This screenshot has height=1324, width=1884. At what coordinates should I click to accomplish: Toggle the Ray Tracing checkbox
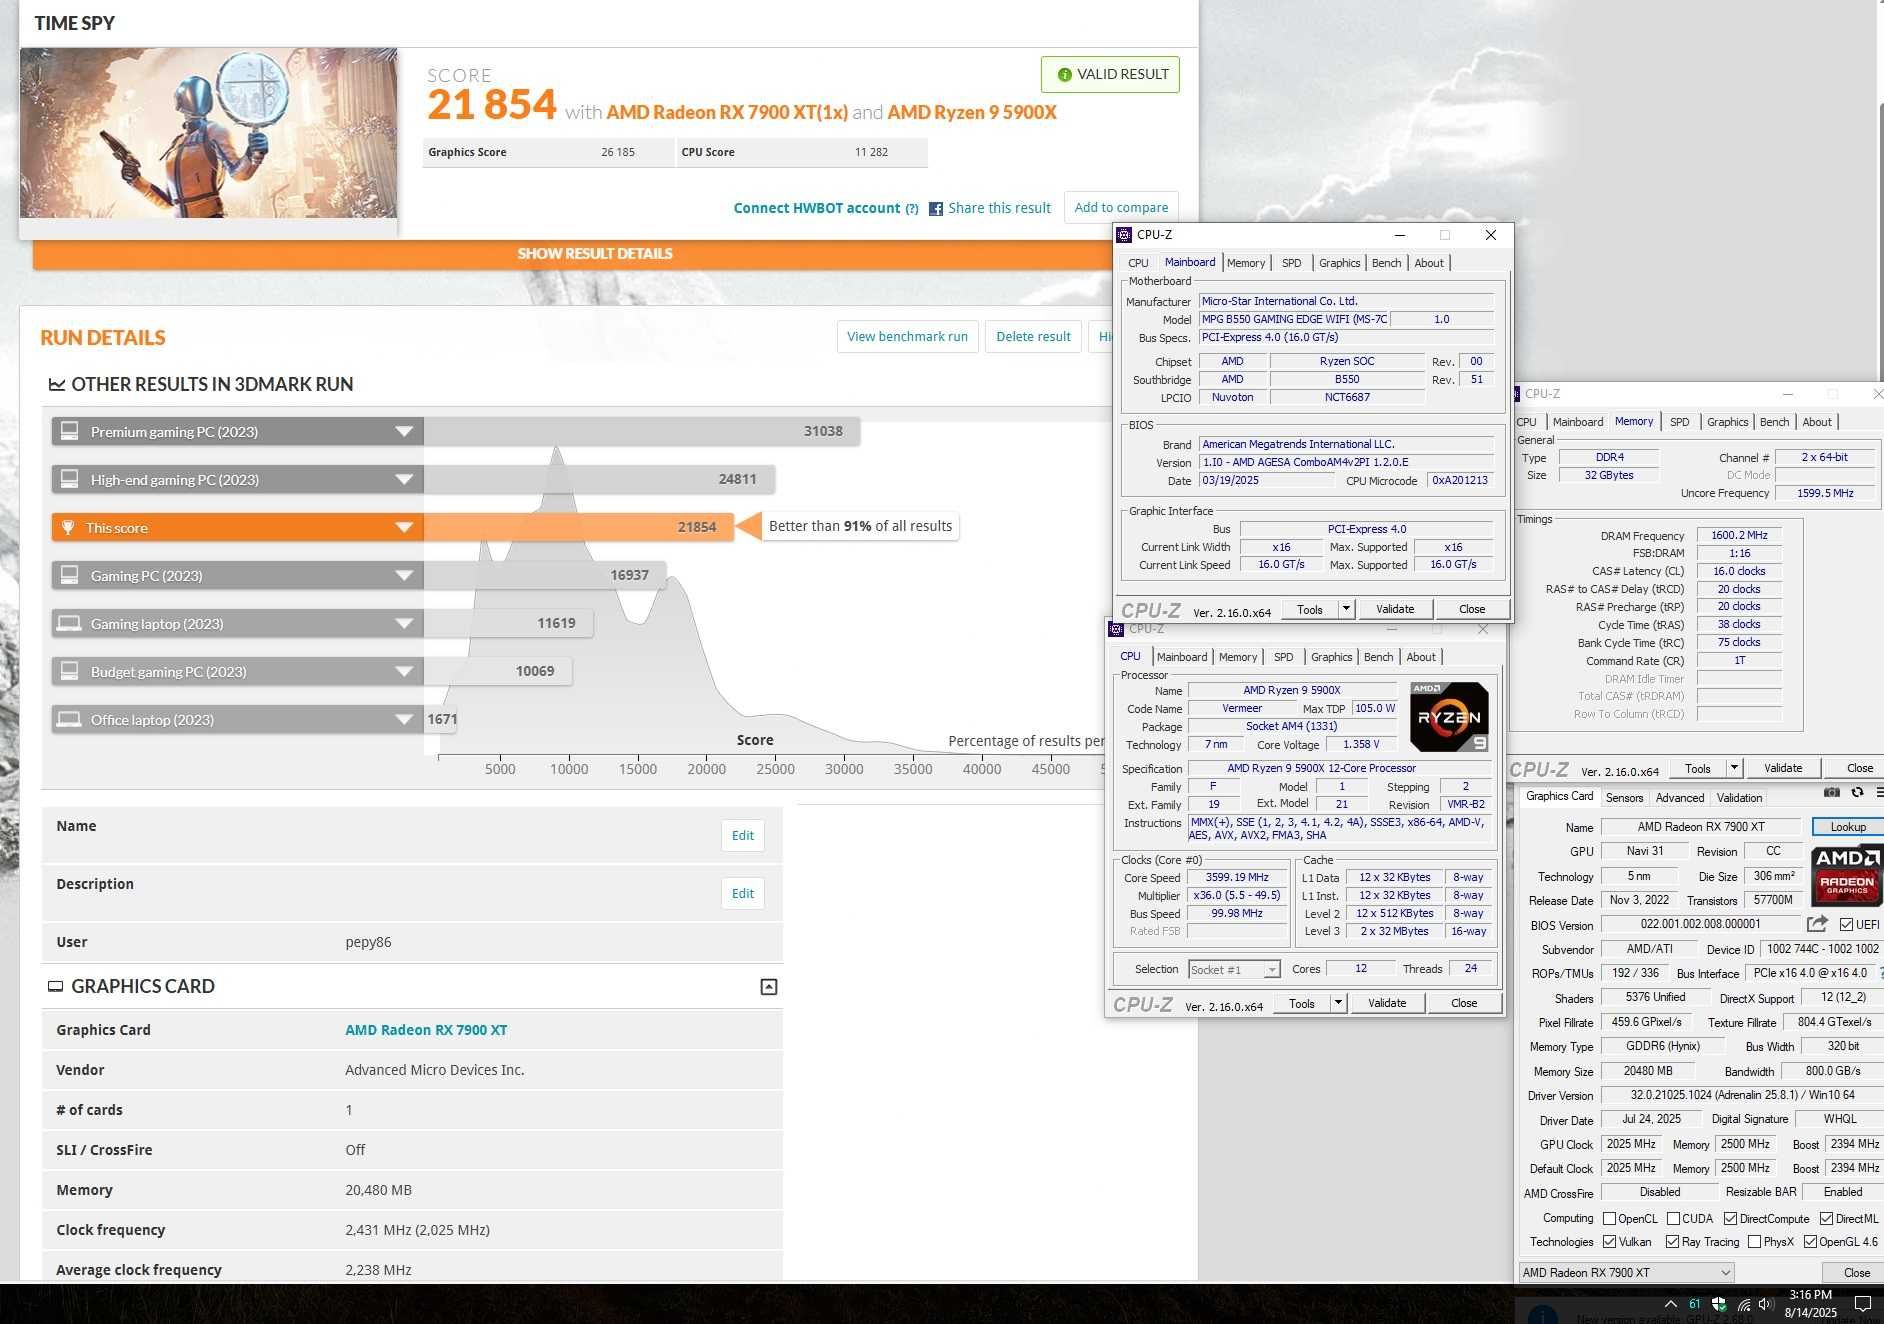pos(1672,1242)
